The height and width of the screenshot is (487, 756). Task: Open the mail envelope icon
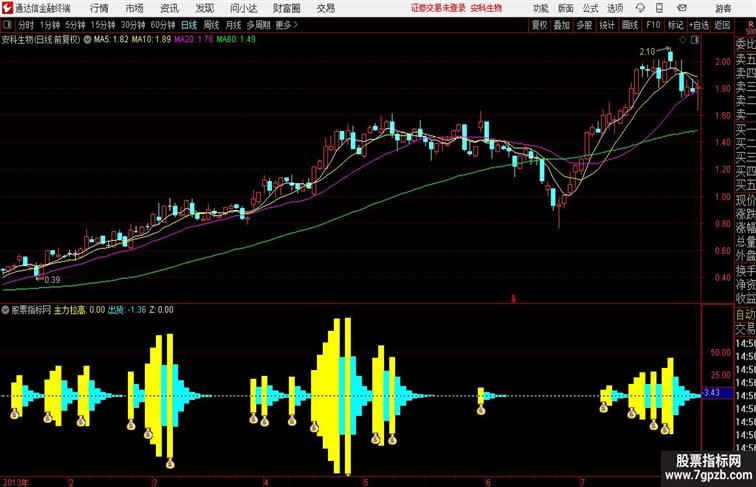pyautogui.click(x=682, y=8)
